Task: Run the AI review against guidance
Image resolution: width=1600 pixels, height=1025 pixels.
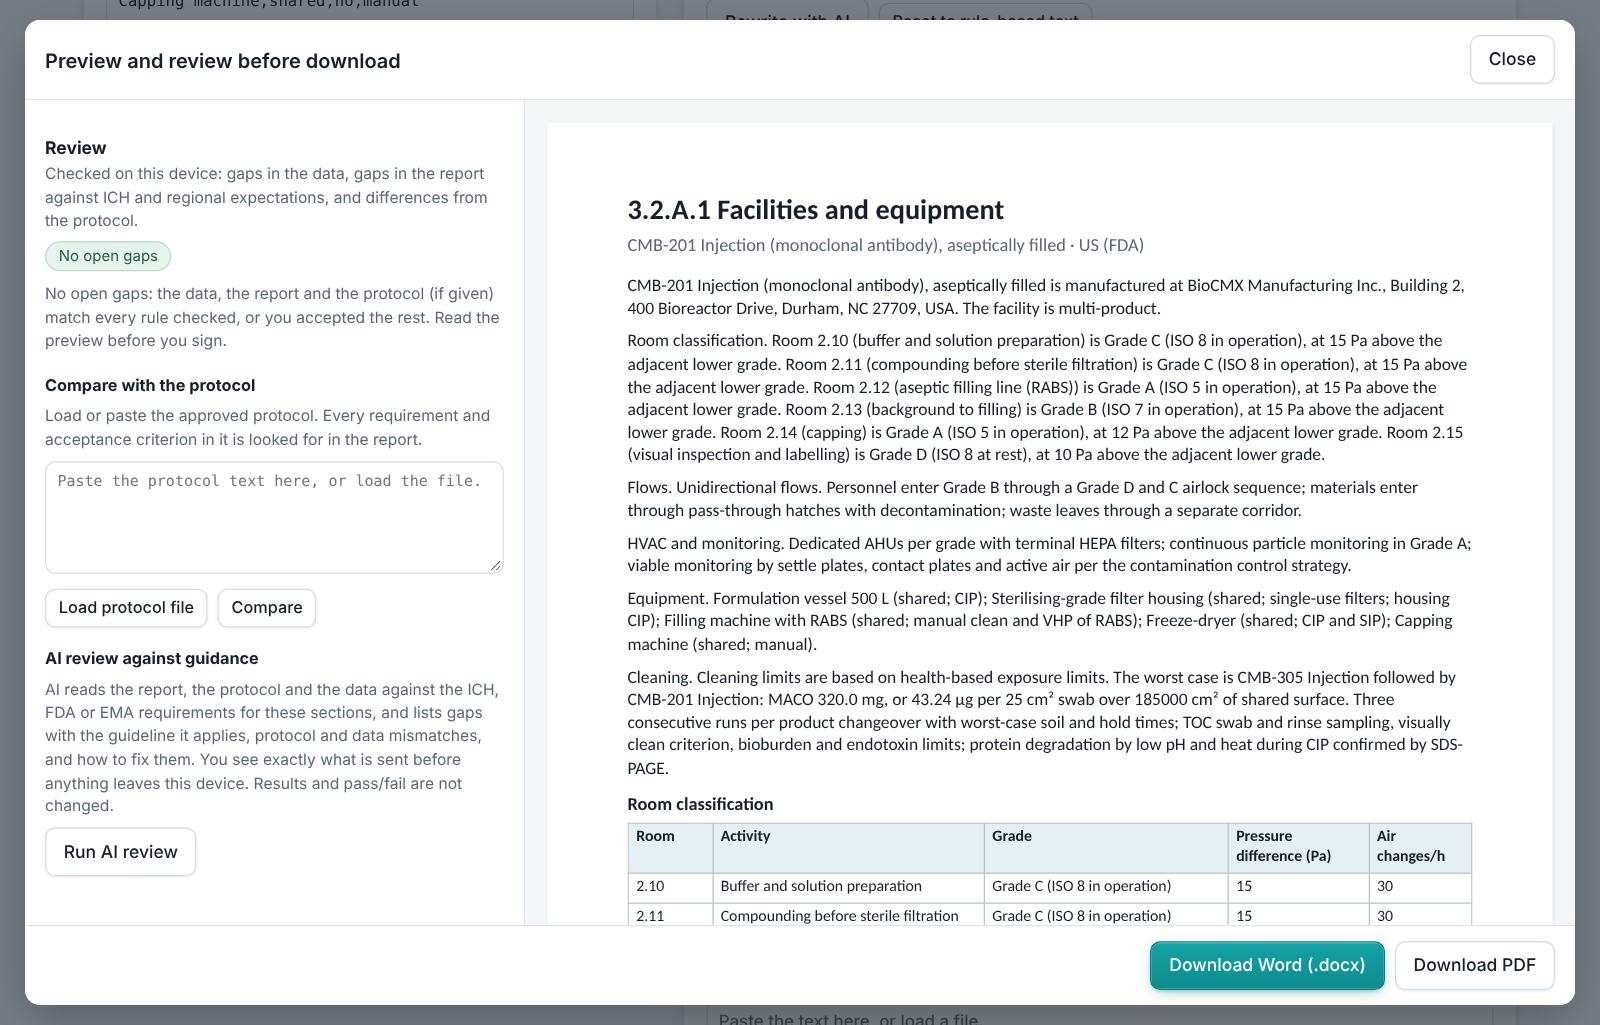Action: (x=120, y=852)
